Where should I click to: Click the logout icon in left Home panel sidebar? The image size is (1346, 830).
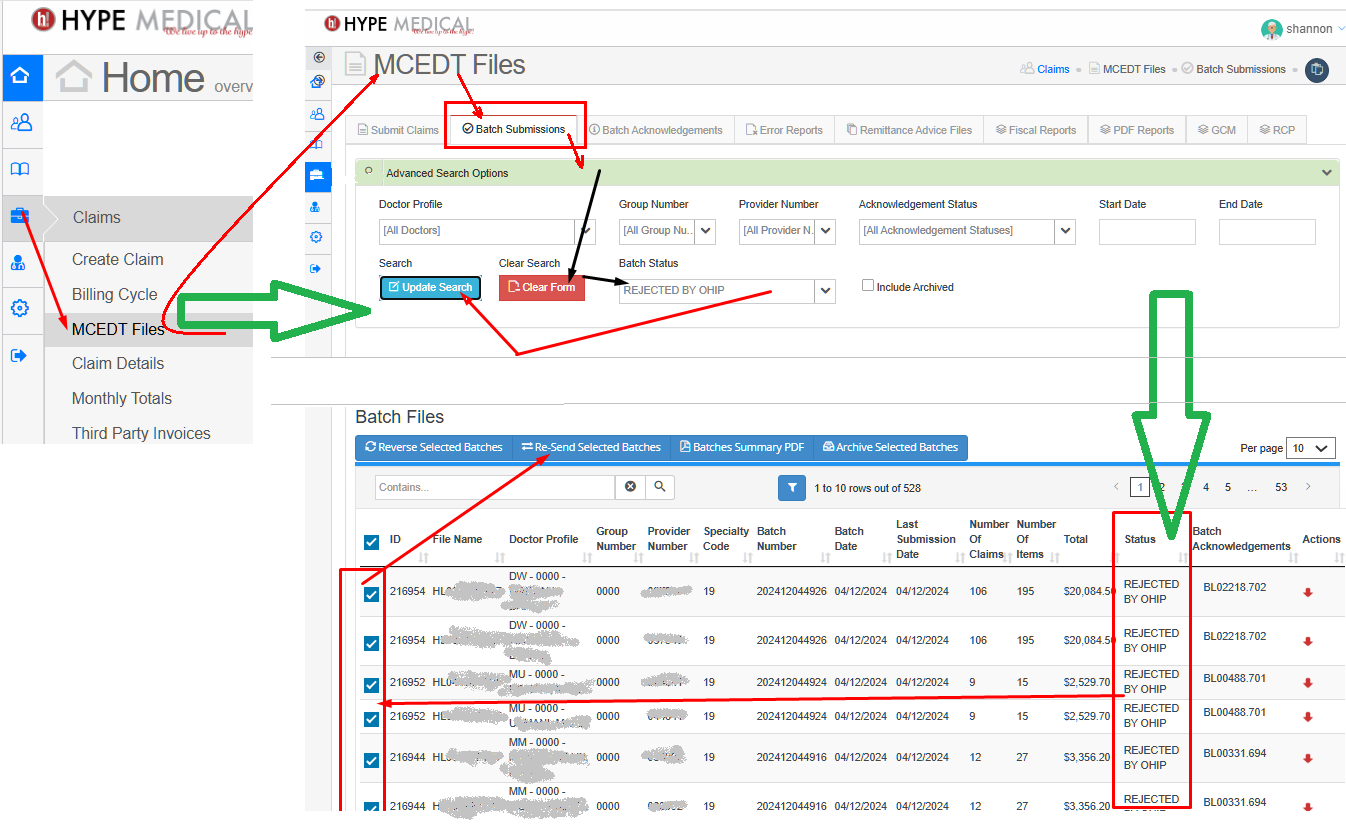point(18,355)
